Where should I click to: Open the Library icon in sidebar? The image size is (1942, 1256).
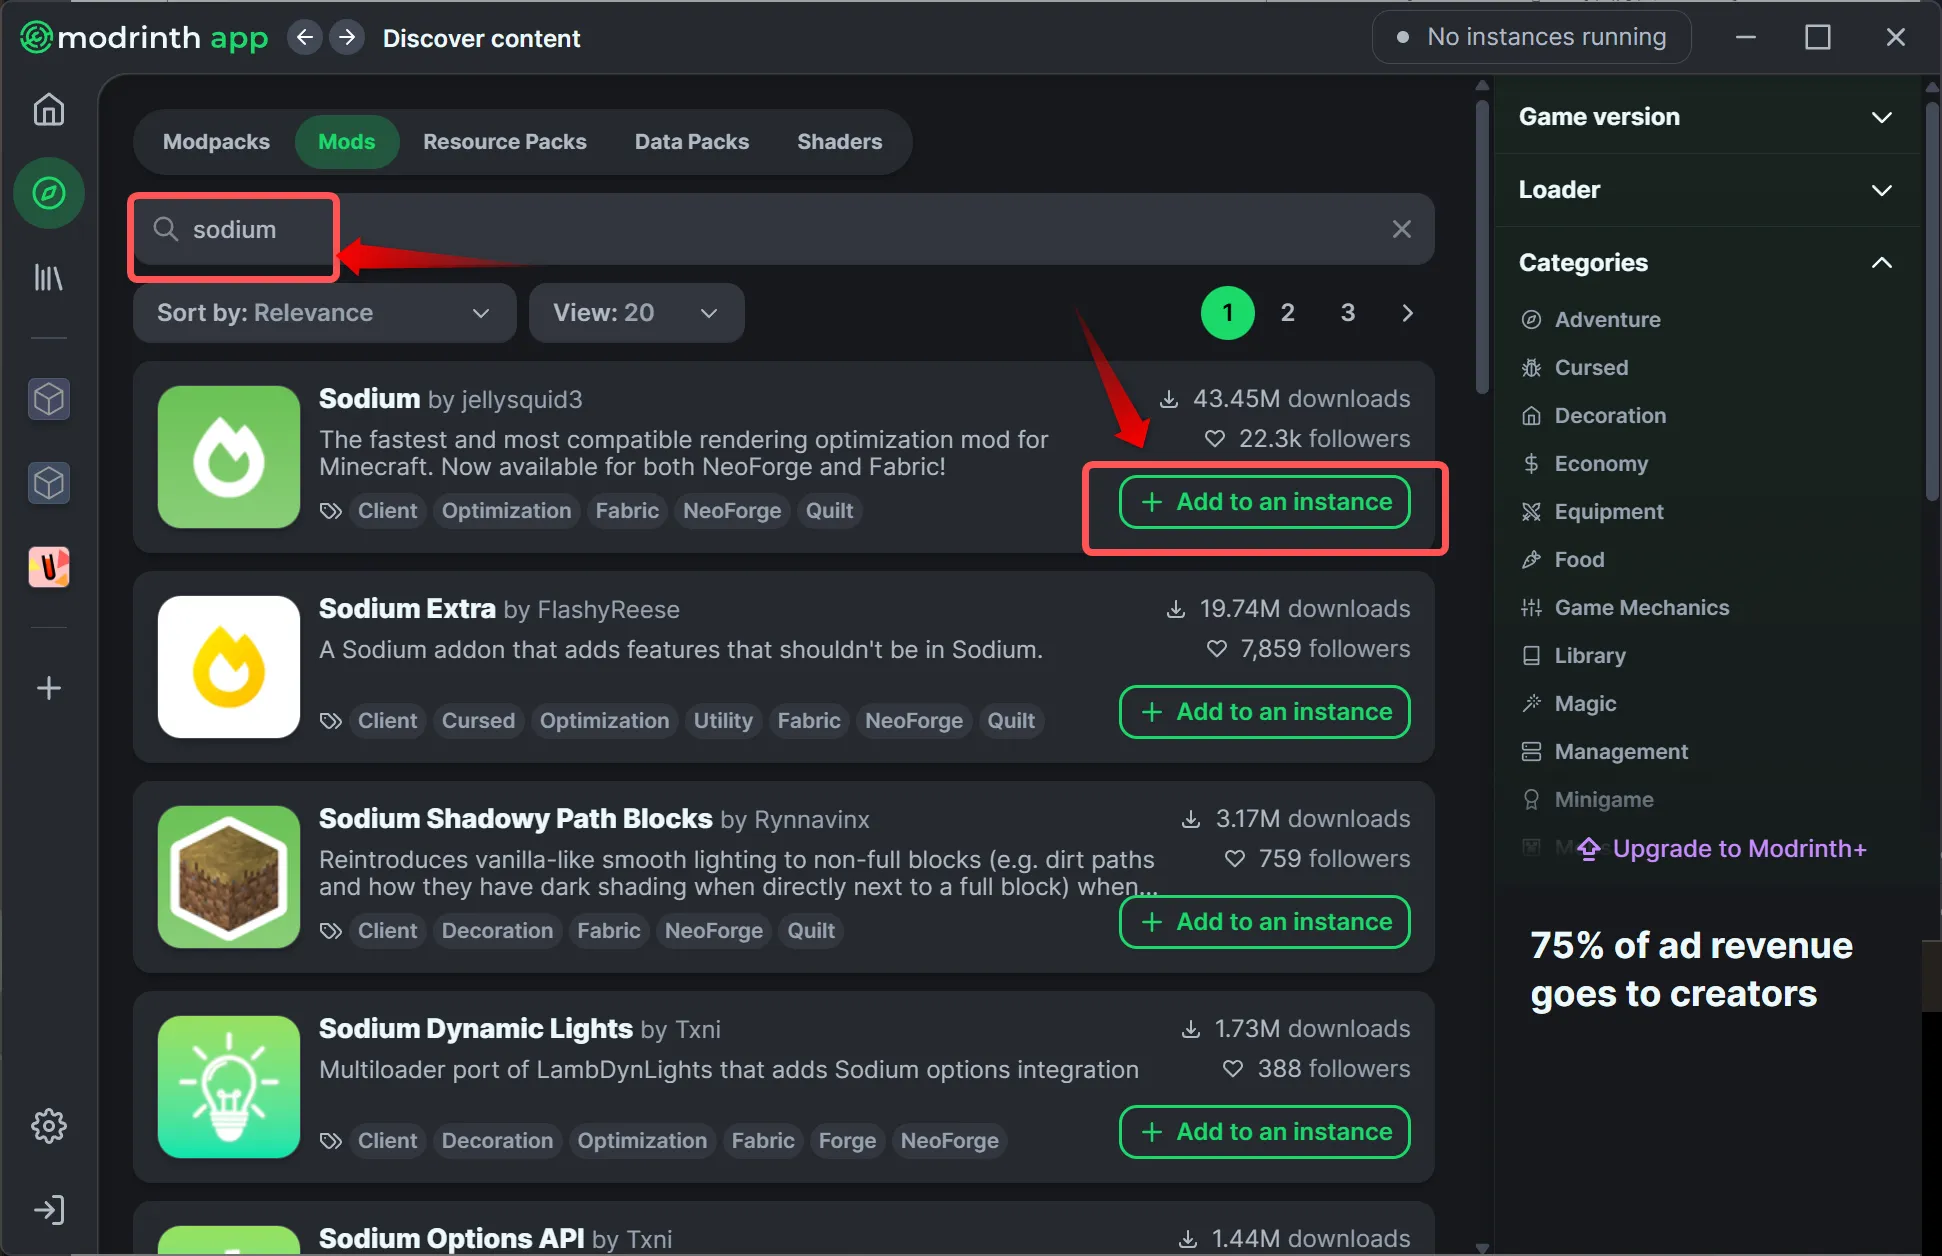click(48, 277)
